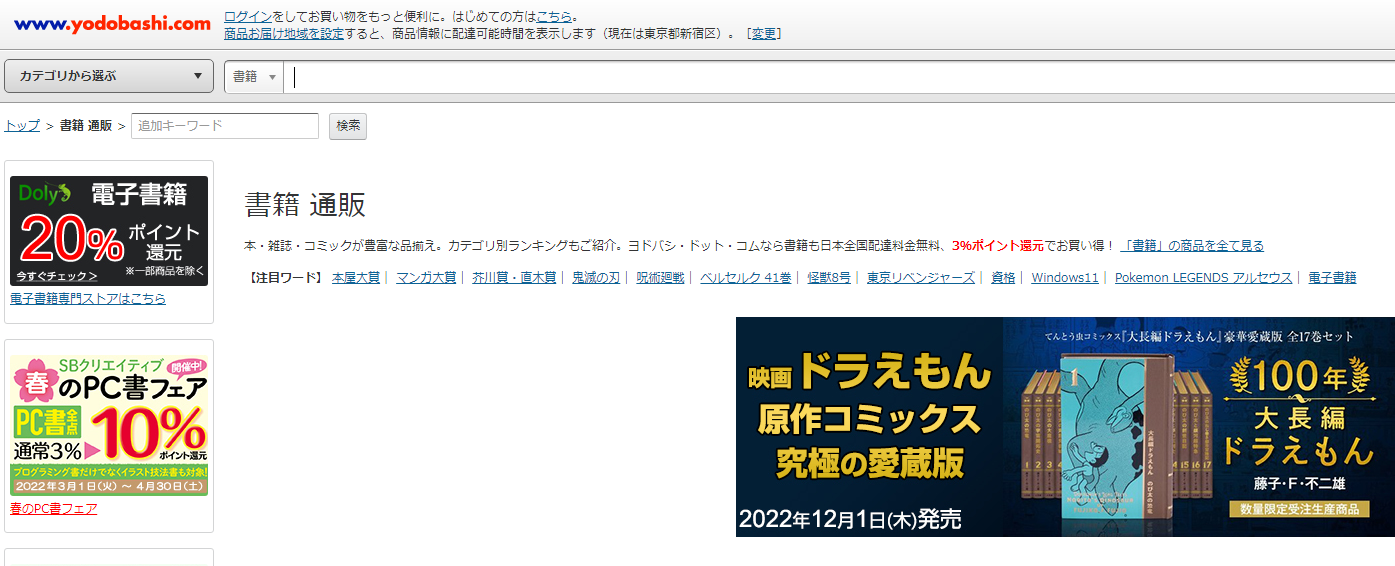Open the 商品お届け地域を設定 link

pos(284,33)
